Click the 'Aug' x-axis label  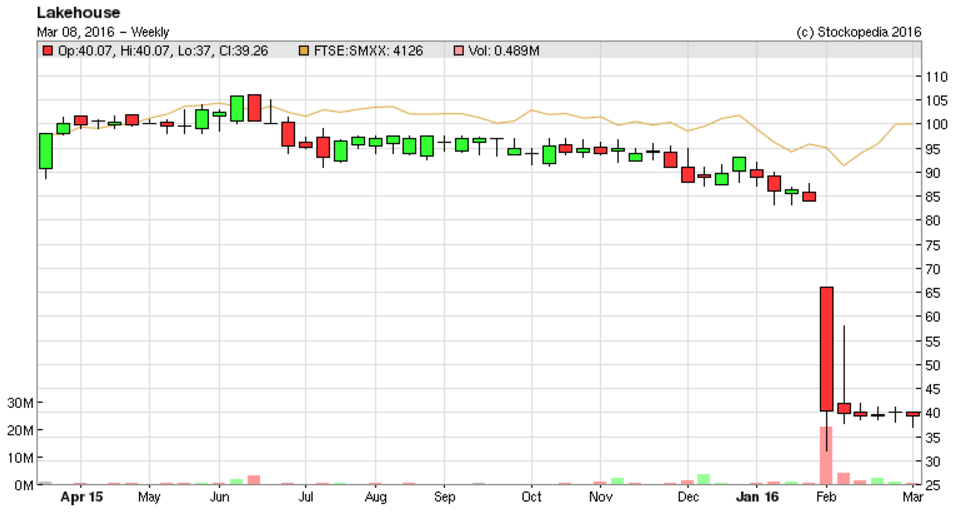pyautogui.click(x=376, y=497)
